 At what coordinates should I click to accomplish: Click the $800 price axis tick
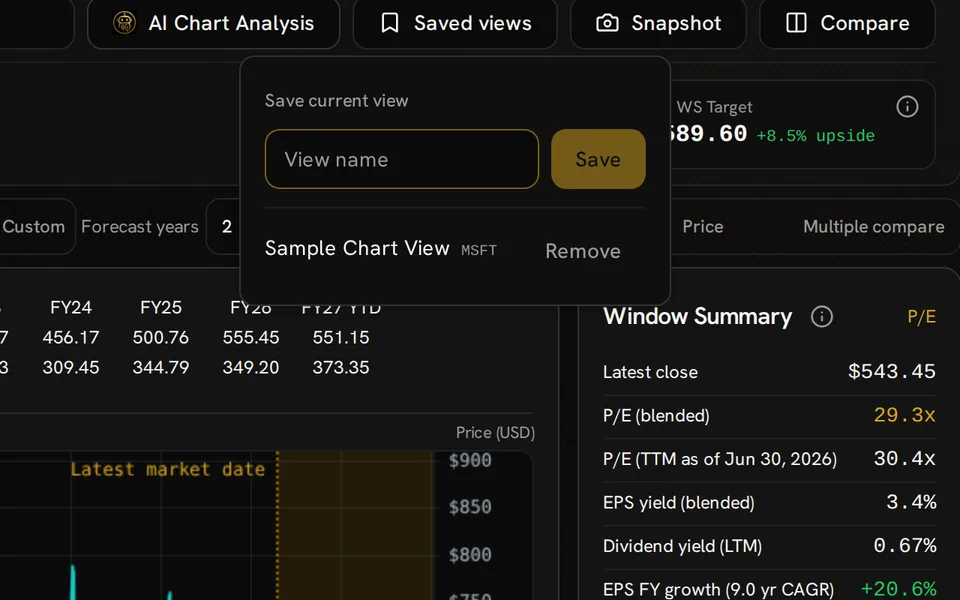pyautogui.click(x=470, y=555)
